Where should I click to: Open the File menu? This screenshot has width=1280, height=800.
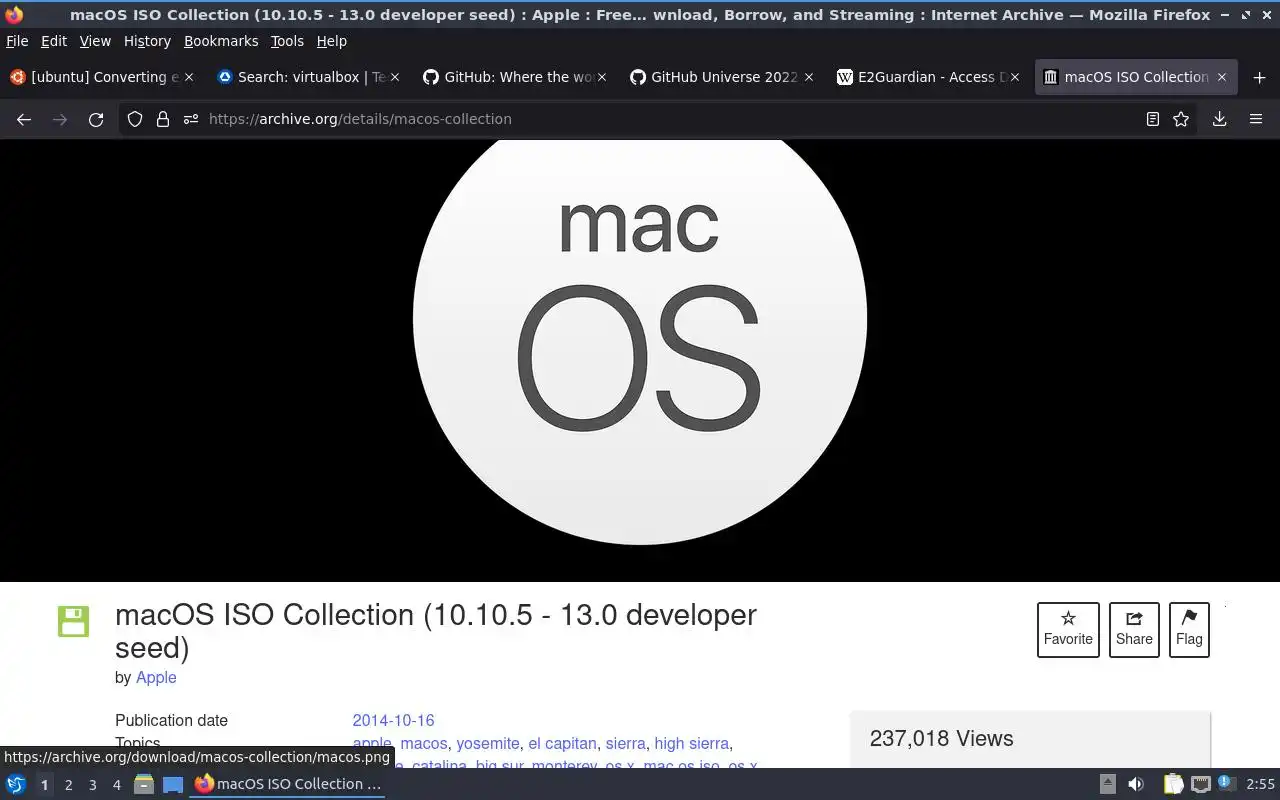[17, 41]
